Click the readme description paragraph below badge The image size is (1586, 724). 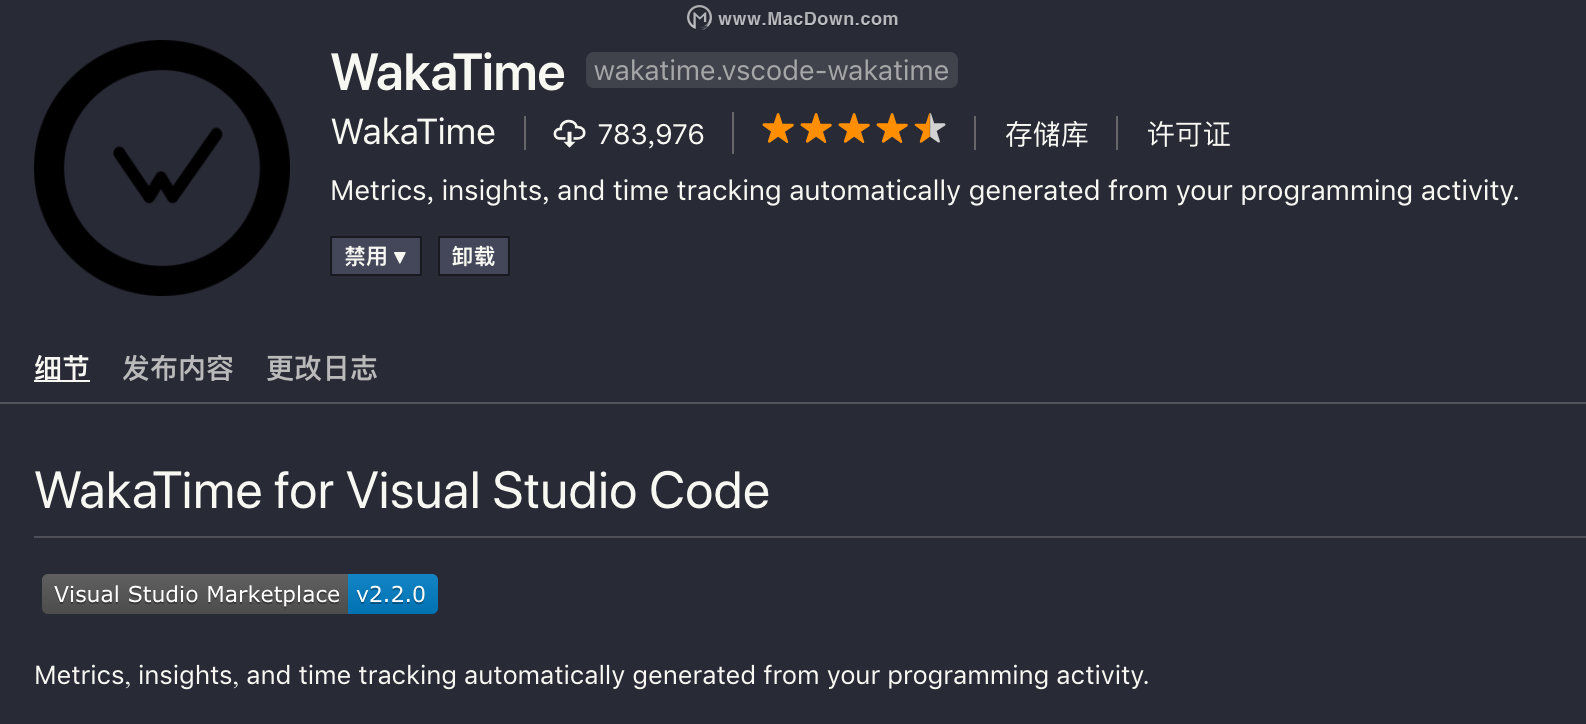[592, 675]
